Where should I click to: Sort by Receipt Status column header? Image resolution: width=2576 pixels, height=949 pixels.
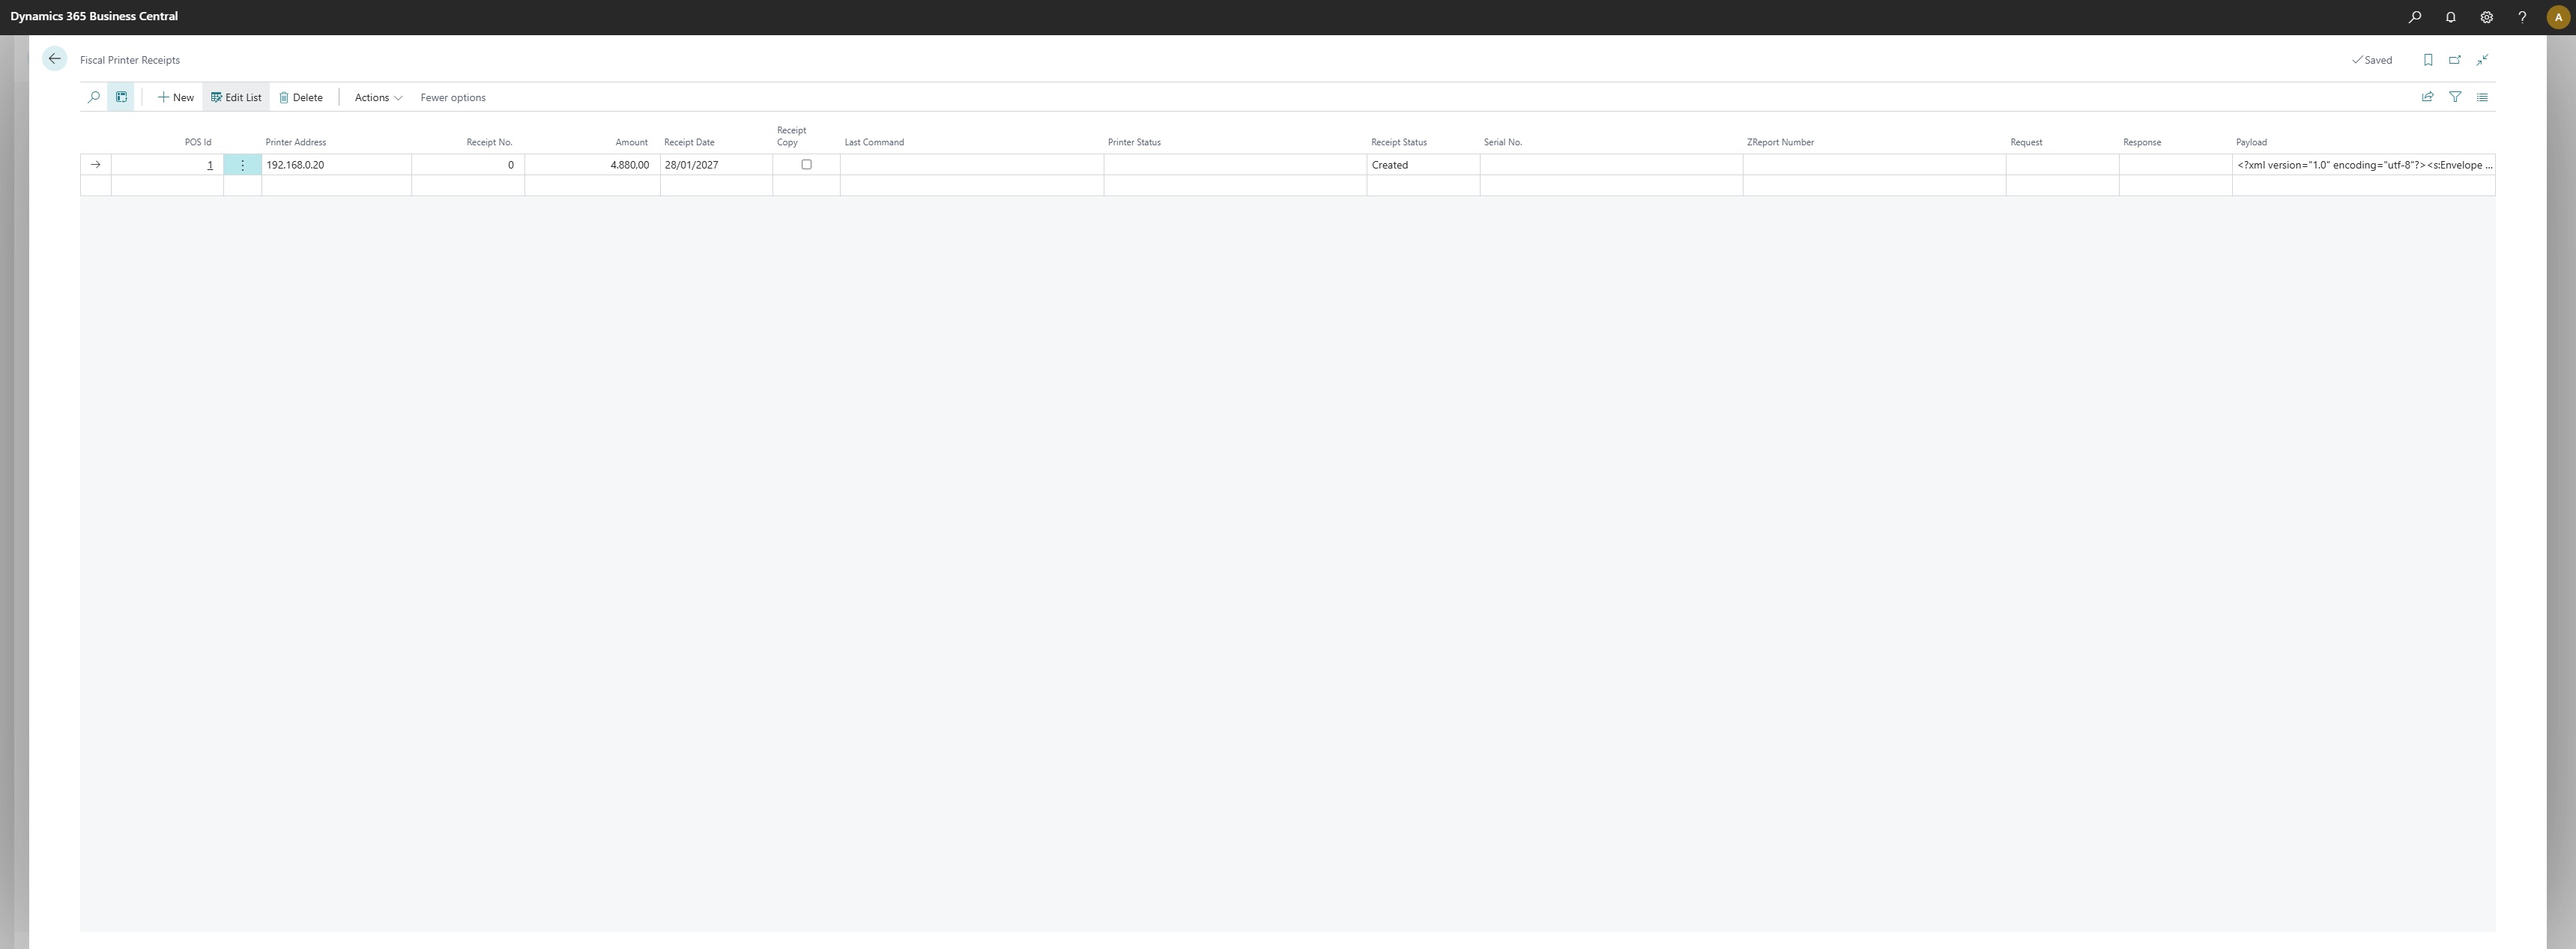[1398, 142]
